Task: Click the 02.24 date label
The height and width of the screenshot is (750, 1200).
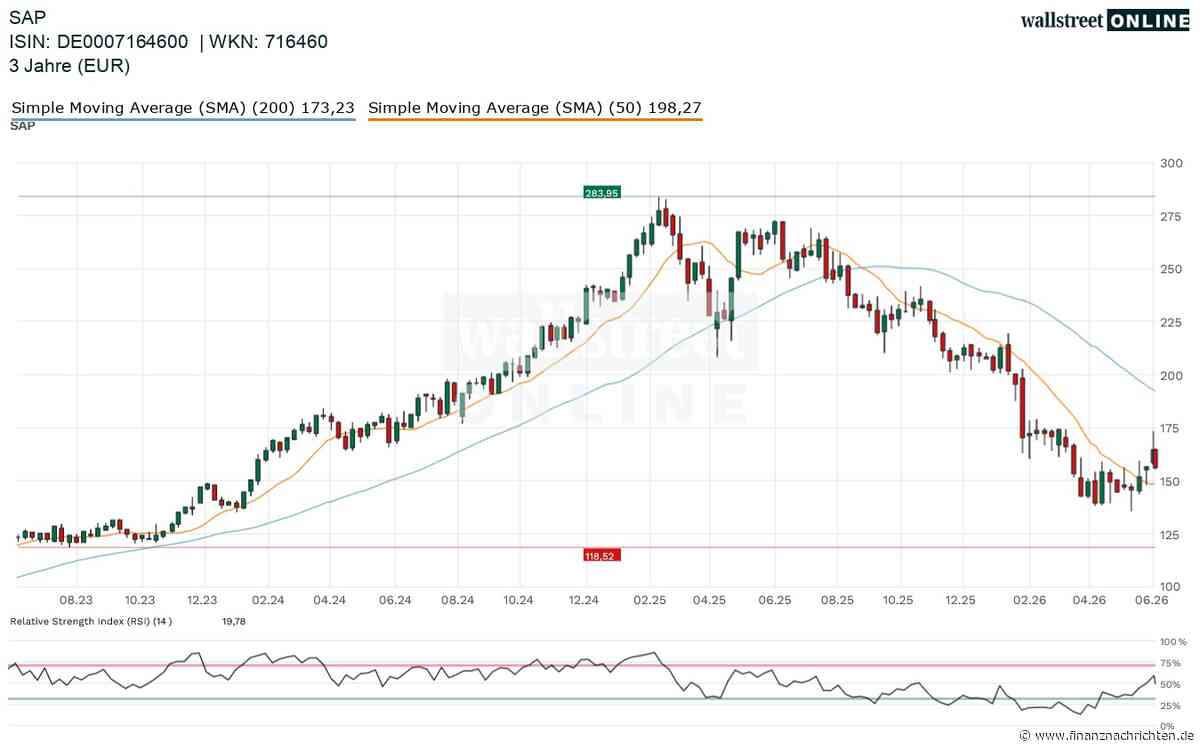Action: click(267, 600)
